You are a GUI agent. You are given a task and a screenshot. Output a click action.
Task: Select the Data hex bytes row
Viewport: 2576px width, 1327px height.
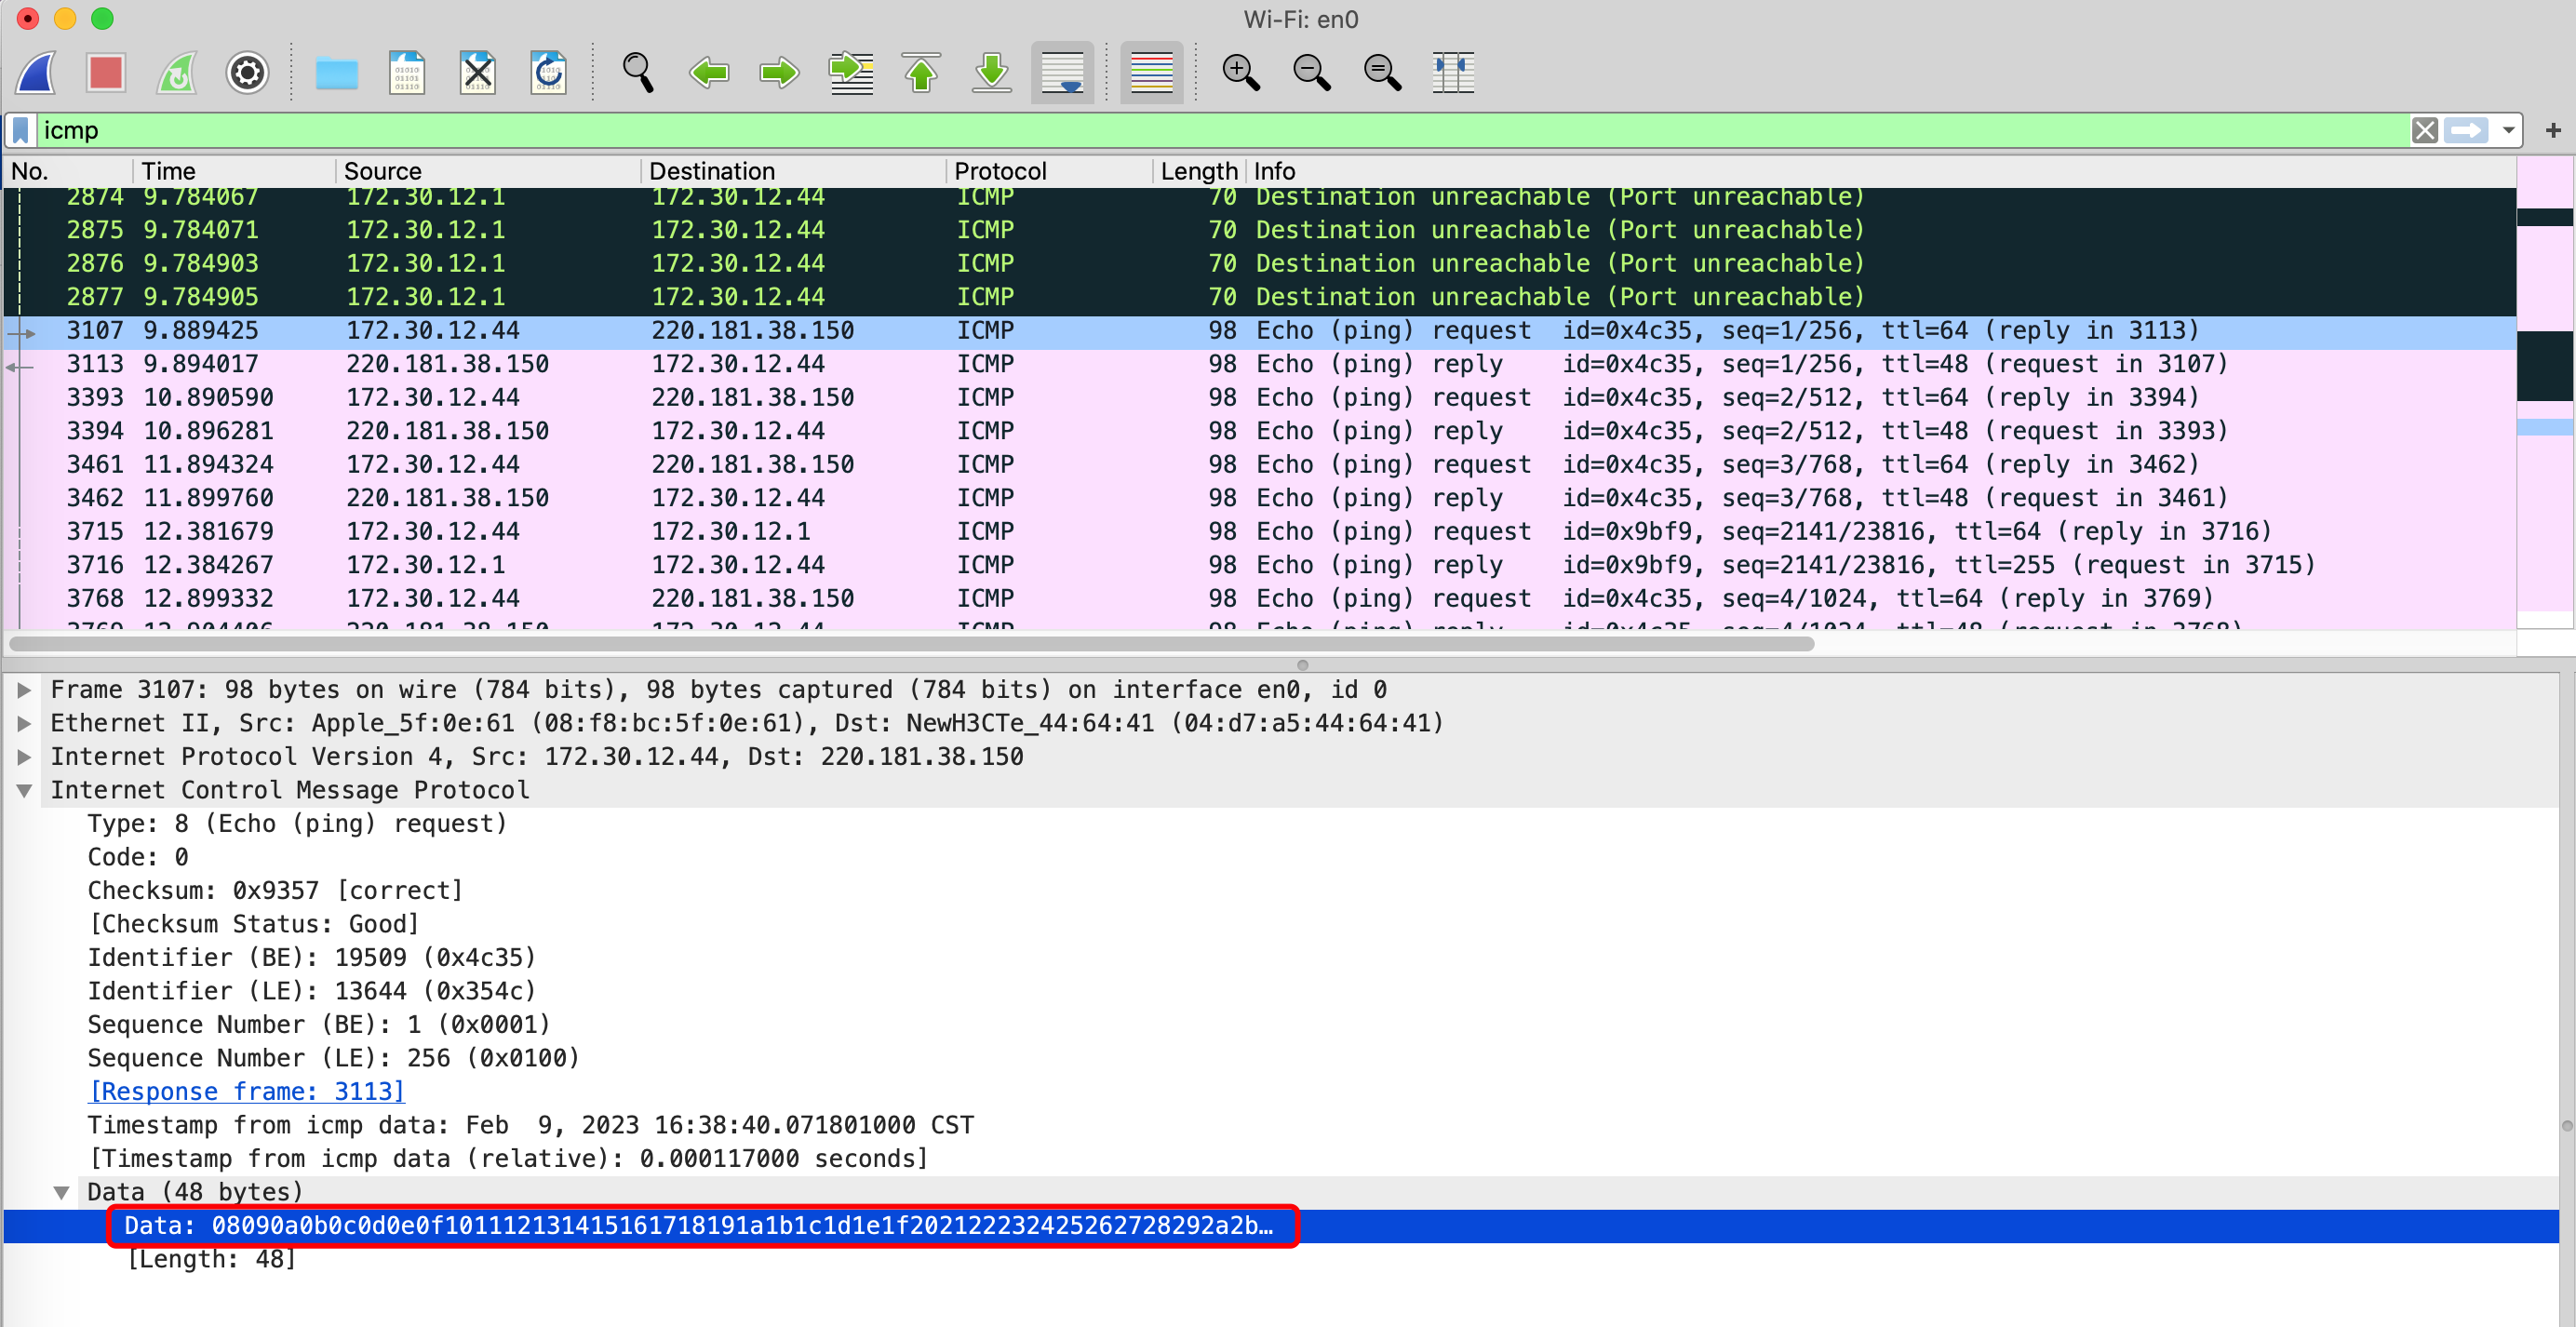(1280, 1225)
